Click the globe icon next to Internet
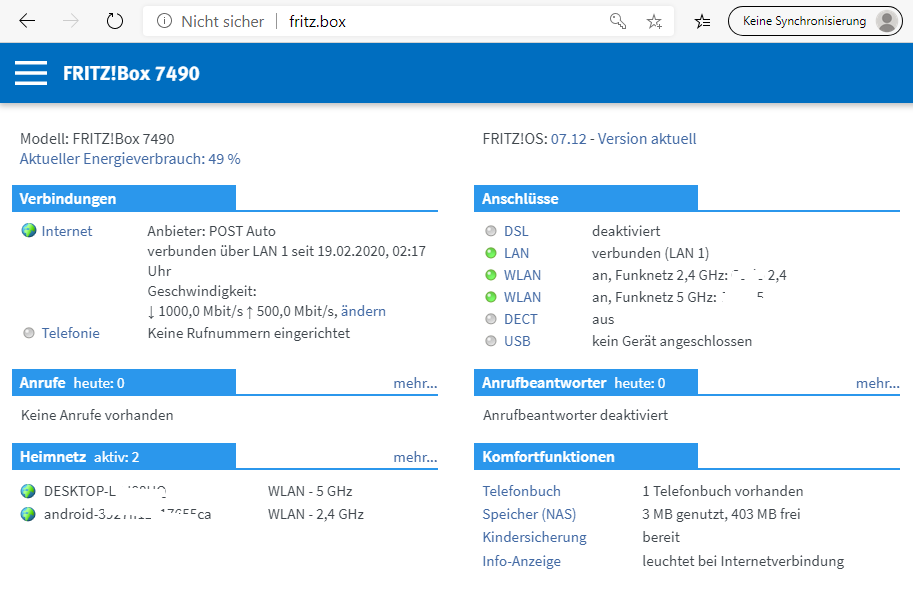913x593 pixels. pos(29,231)
